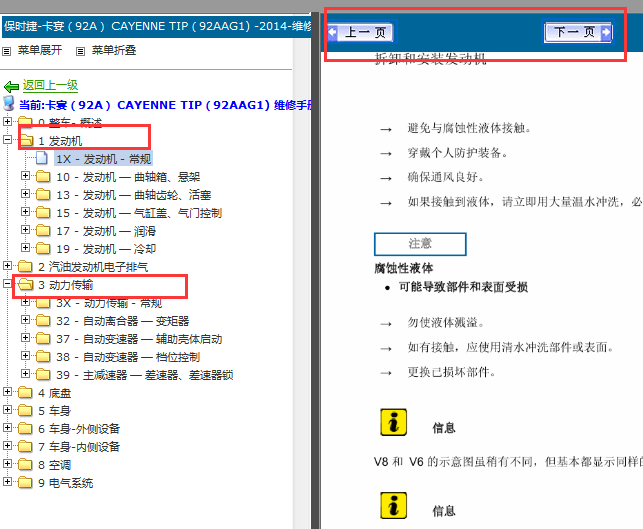The width and height of the screenshot is (643, 529).
Task: Expand 10 - 发动机 — 曲轴箱、悬架
Action: pos(25,176)
